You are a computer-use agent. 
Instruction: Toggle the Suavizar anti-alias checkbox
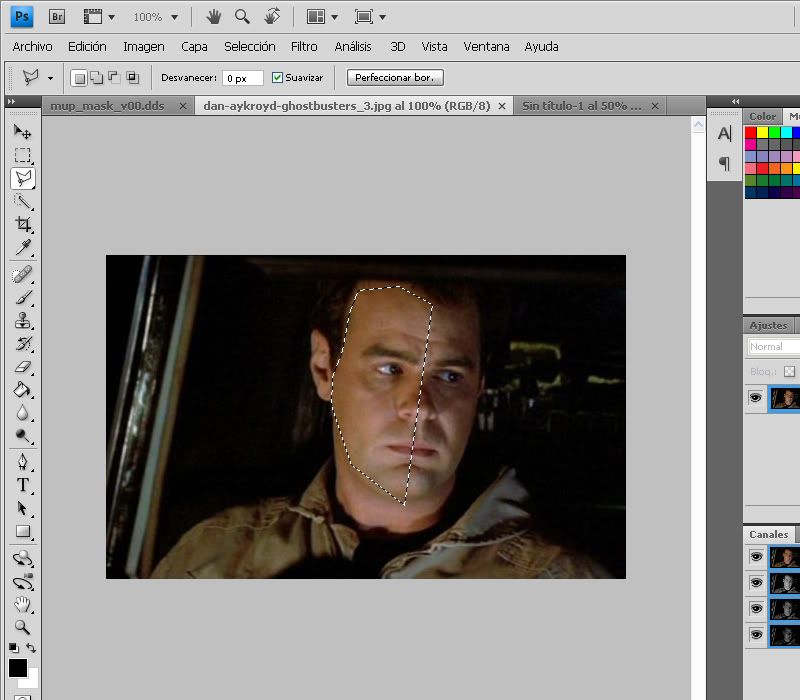tap(277, 78)
